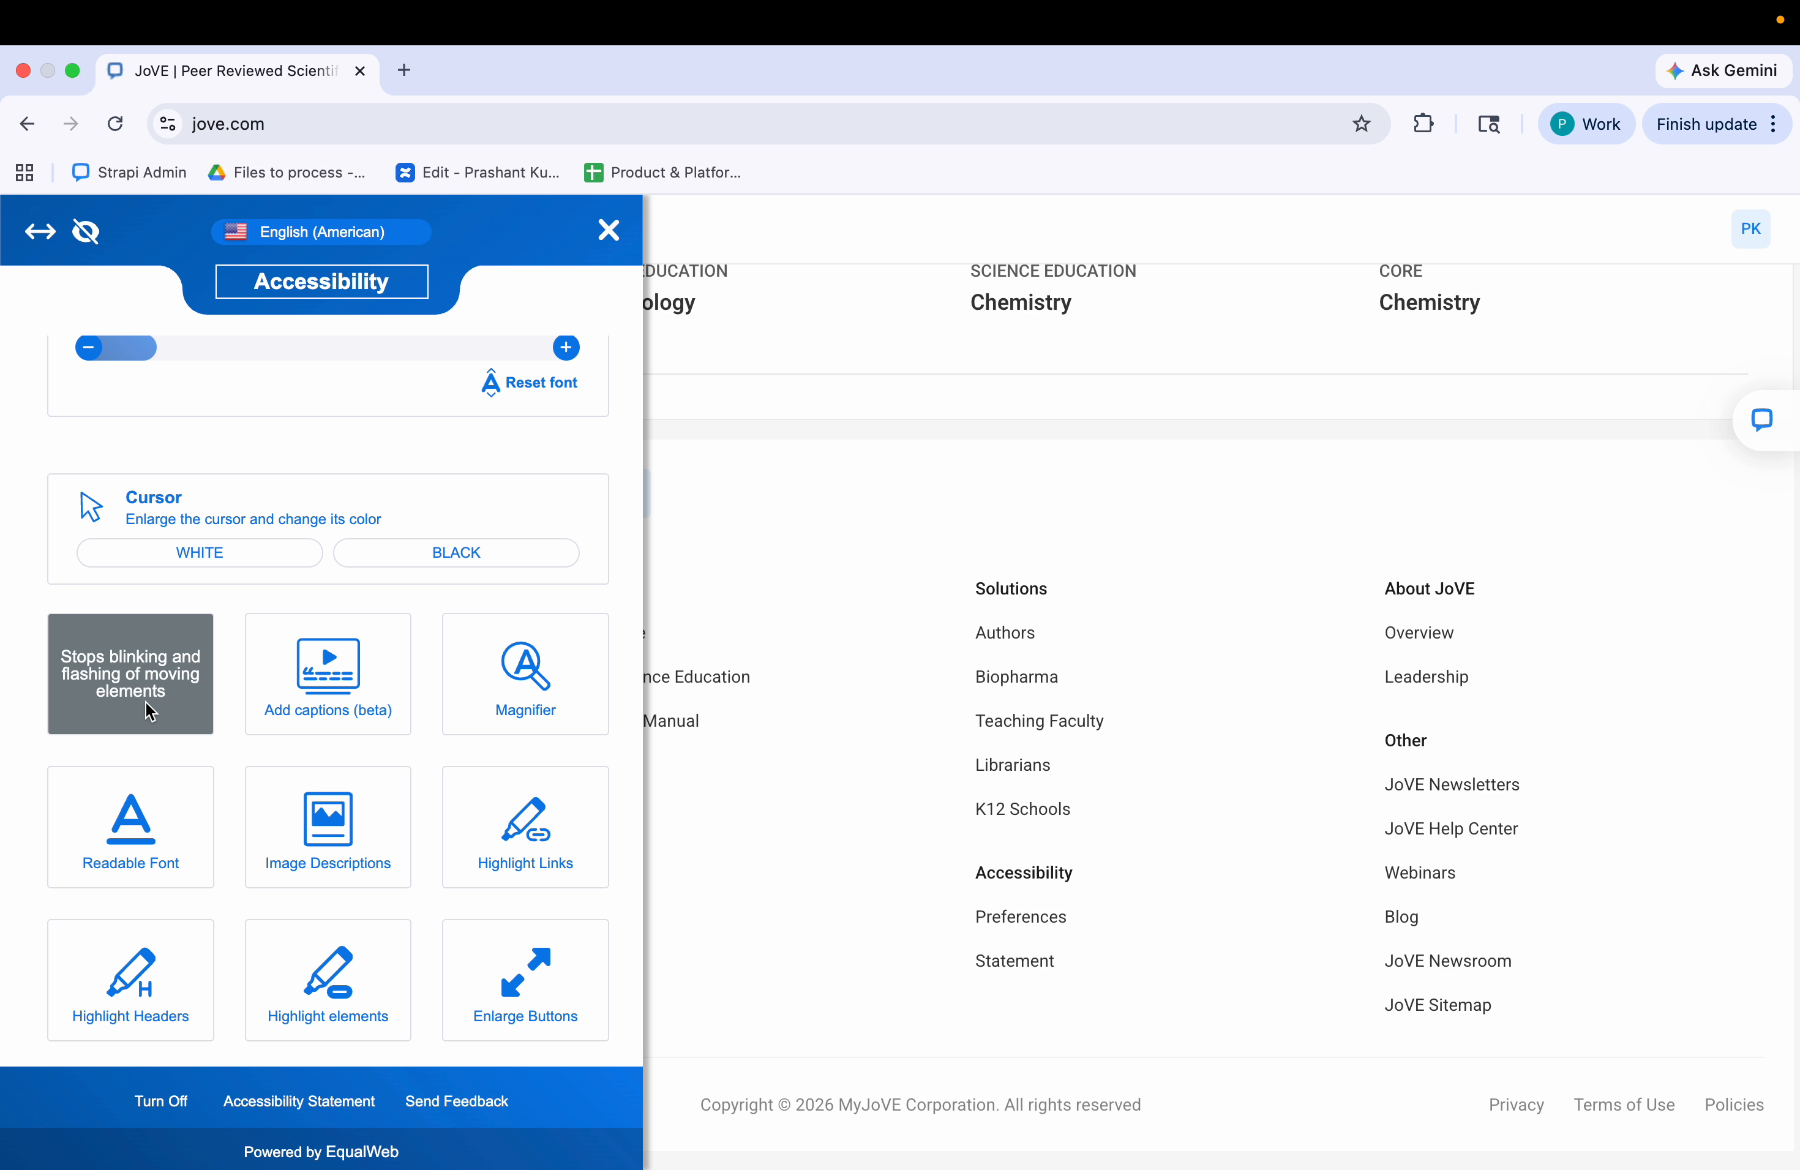Open the Privacy footer link
This screenshot has height=1170, width=1800.
pyautogui.click(x=1516, y=1105)
